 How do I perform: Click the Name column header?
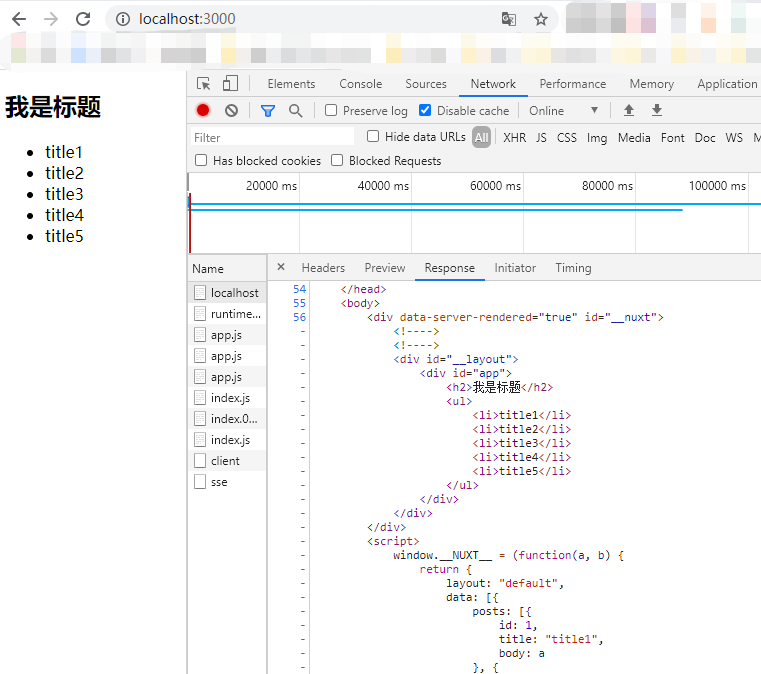coord(227,268)
